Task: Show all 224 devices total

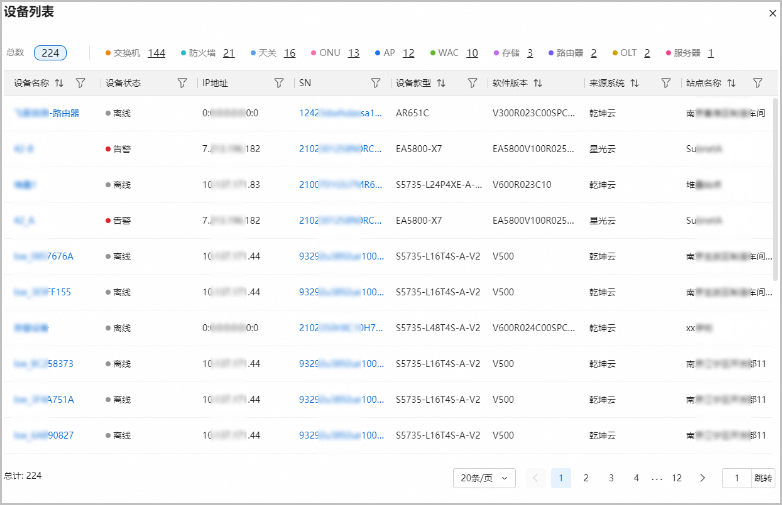Action: 50,53
